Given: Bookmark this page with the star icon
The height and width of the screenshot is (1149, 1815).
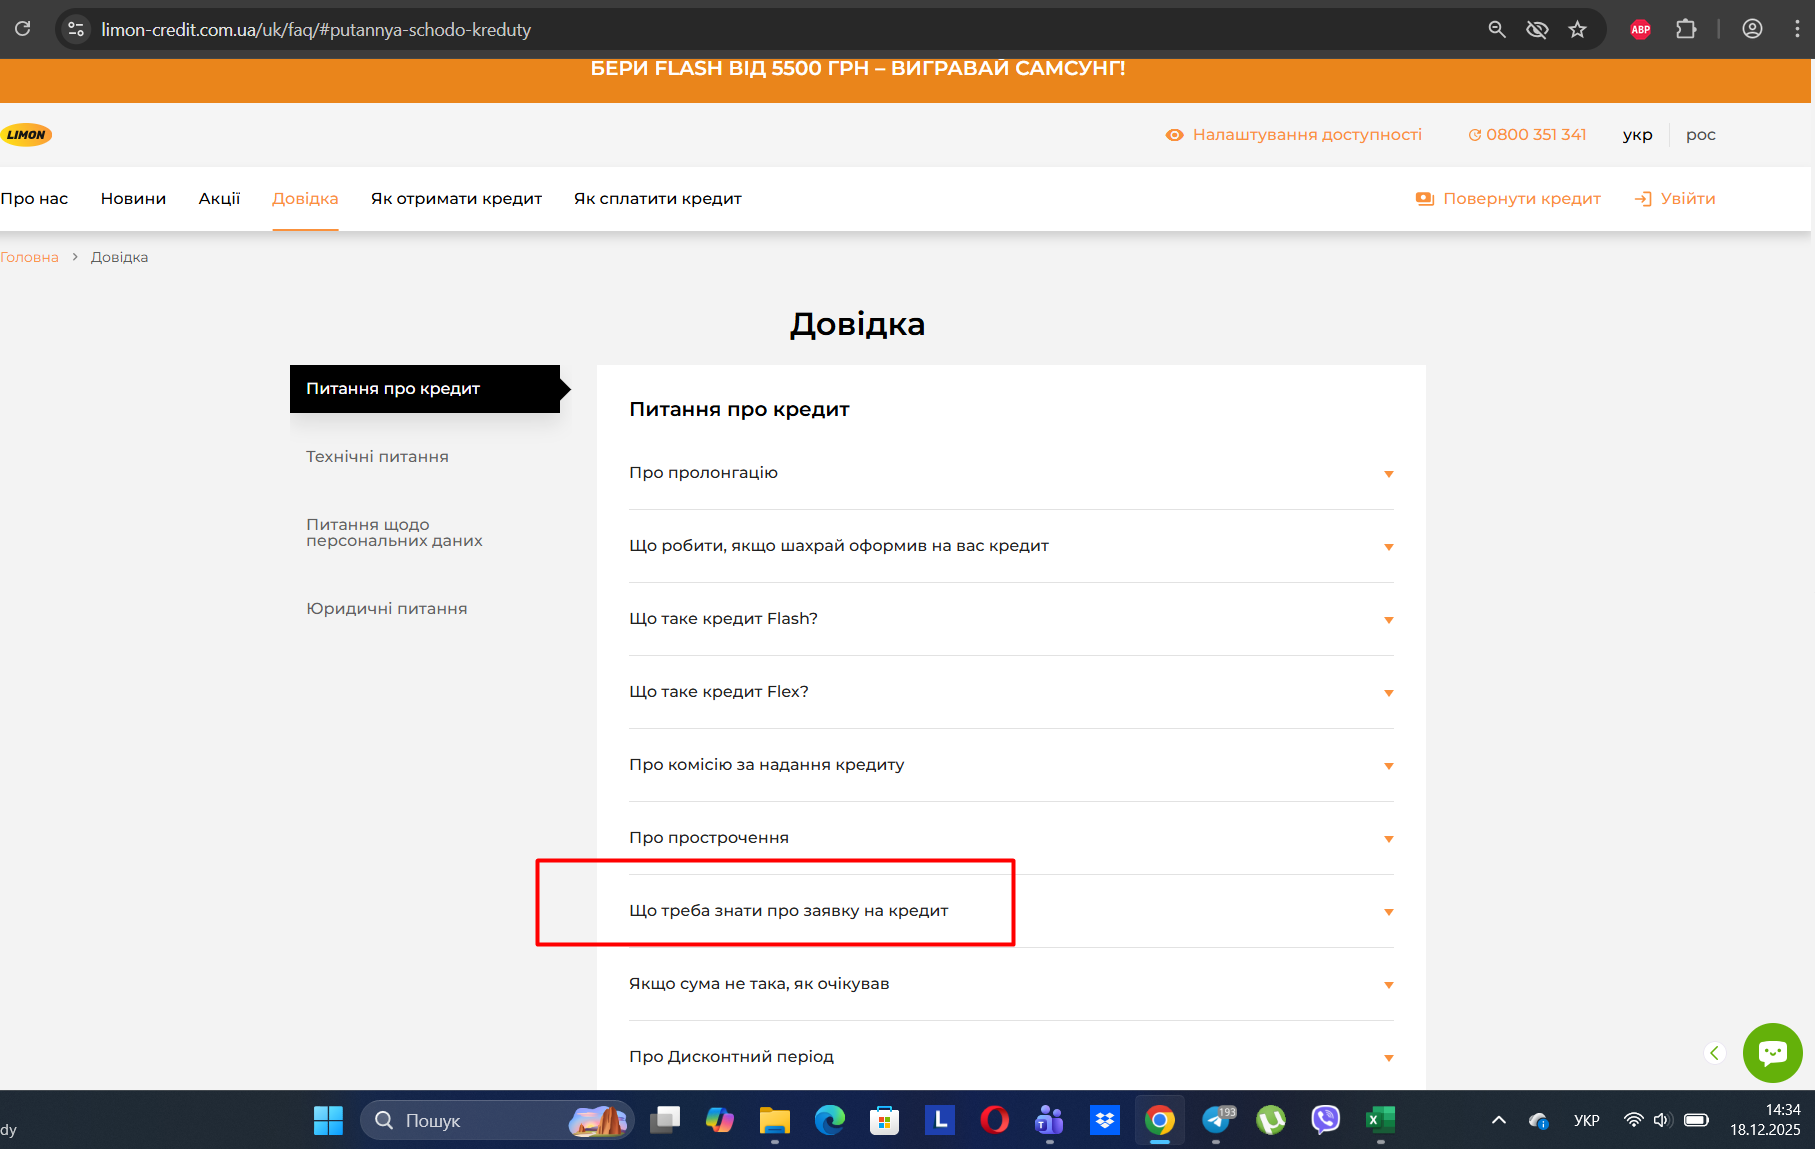Looking at the screenshot, I should pyautogui.click(x=1578, y=29).
